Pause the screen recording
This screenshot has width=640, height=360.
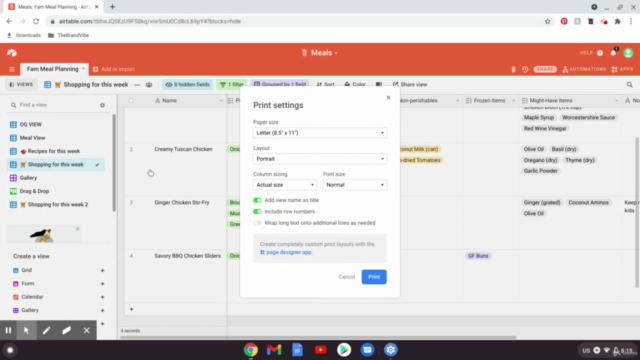(8, 330)
